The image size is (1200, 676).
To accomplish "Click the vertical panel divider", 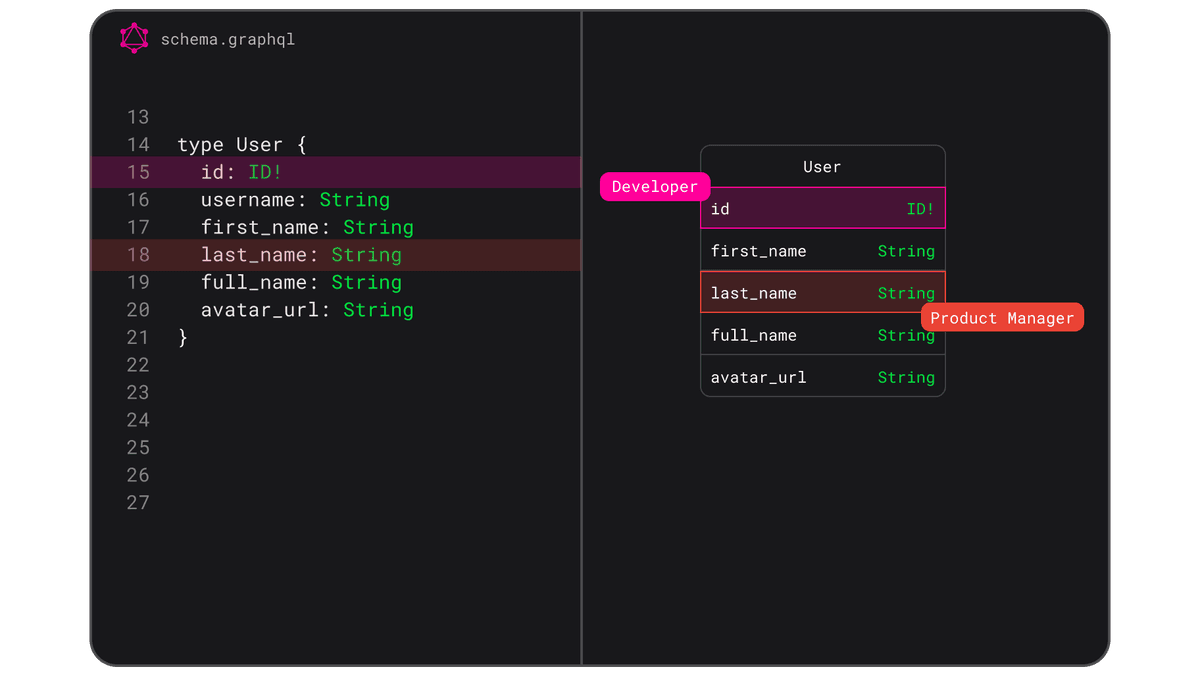I will (581, 338).
